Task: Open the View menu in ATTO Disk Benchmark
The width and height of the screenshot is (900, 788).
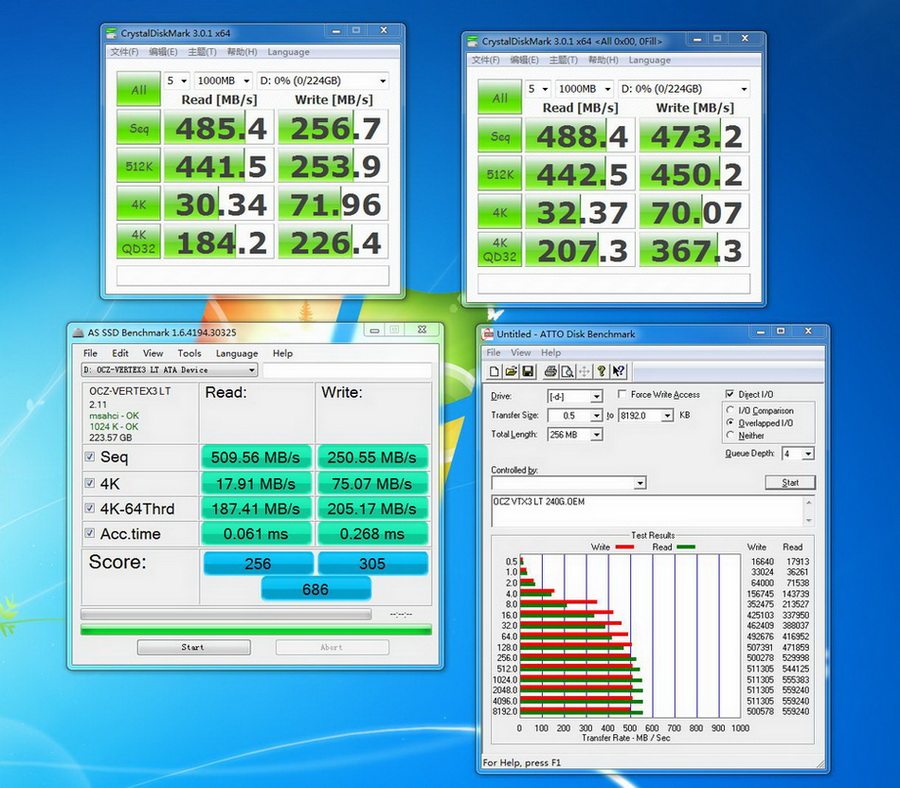Action: tap(521, 353)
